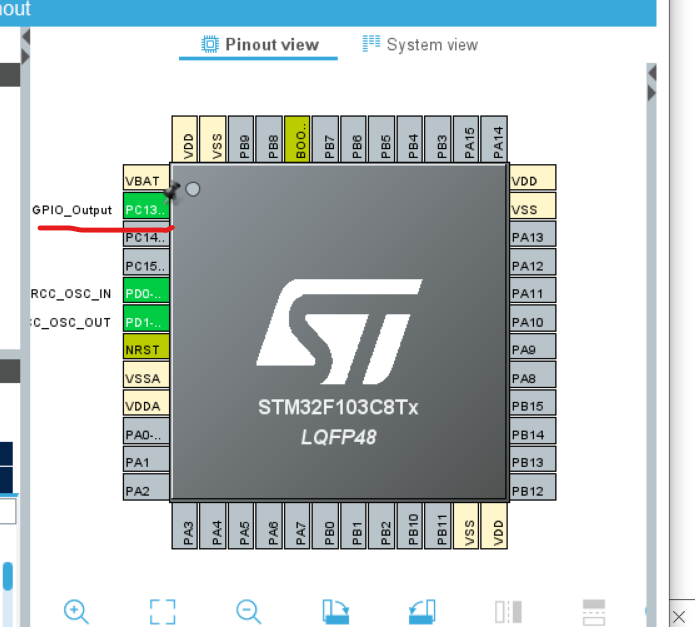Select the PB15 pin
Viewport: 695px width, 627px height.
click(x=533, y=403)
